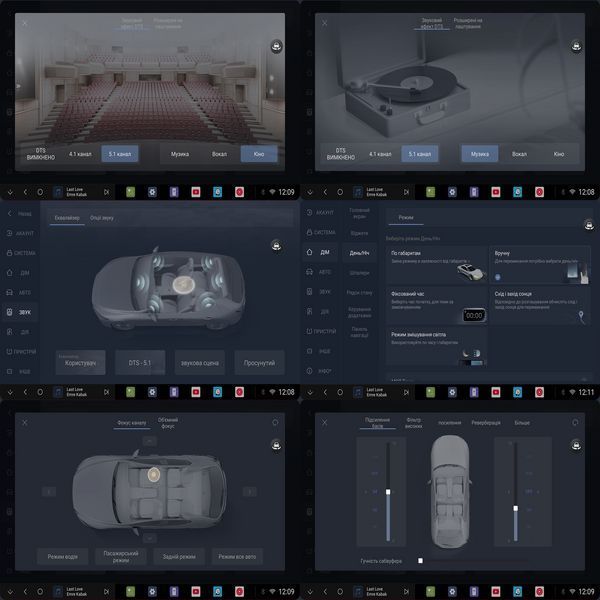This screenshot has width=600, height=600.
Task: Switch to the Опції звуку tab
Action: (102, 218)
